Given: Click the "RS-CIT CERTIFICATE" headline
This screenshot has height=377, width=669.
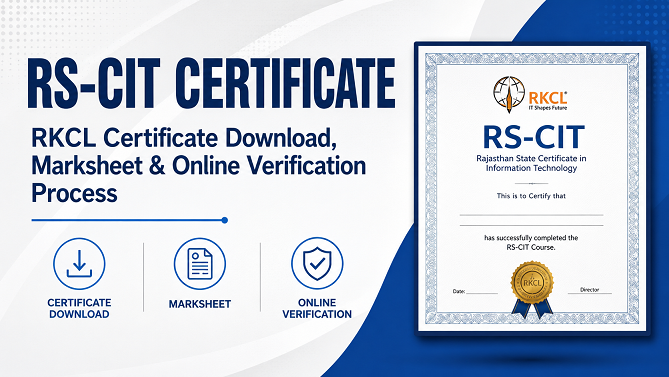Looking at the screenshot, I should (211, 83).
